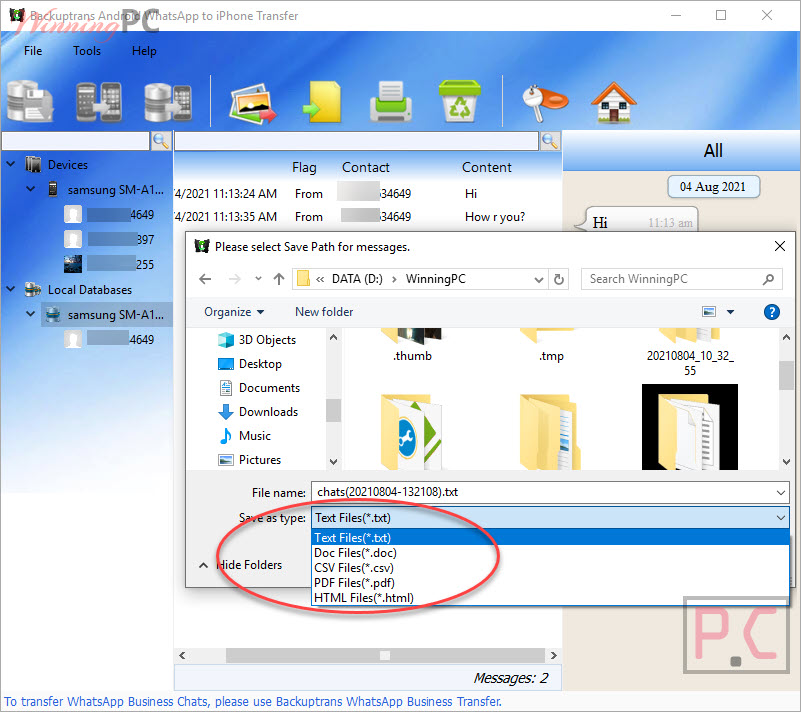Select contact ending 397 under Devices
801x712 pixels.
pyautogui.click(x=110, y=239)
